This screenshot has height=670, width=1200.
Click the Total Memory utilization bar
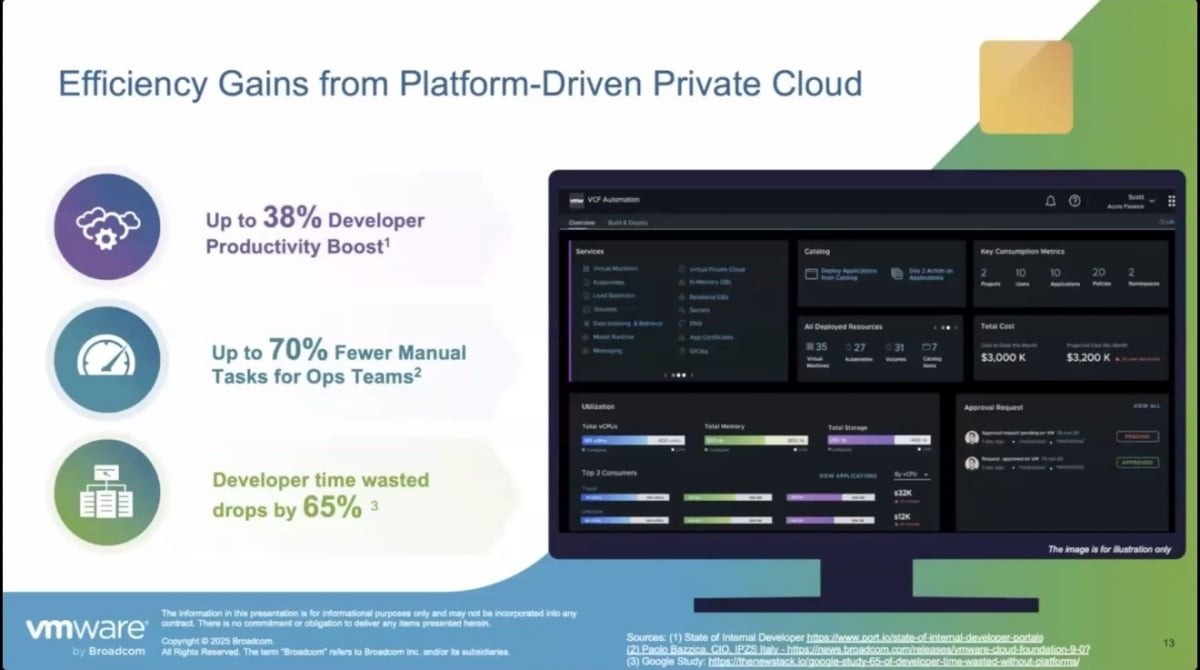coord(754,440)
